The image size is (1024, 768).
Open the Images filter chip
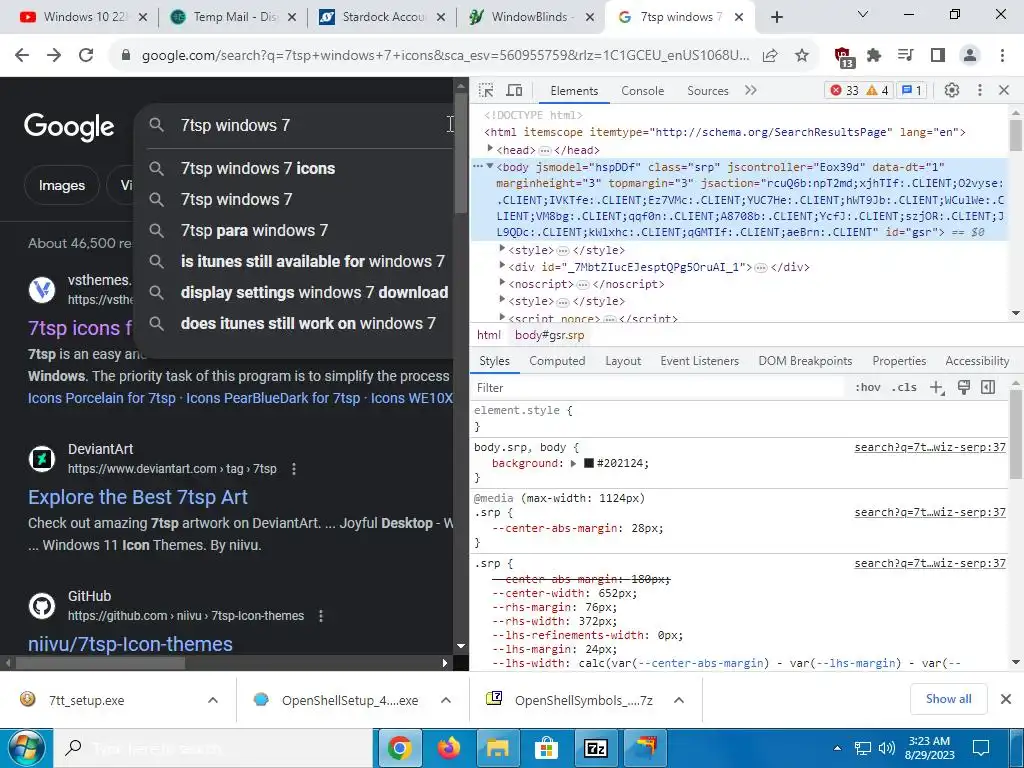click(61, 185)
